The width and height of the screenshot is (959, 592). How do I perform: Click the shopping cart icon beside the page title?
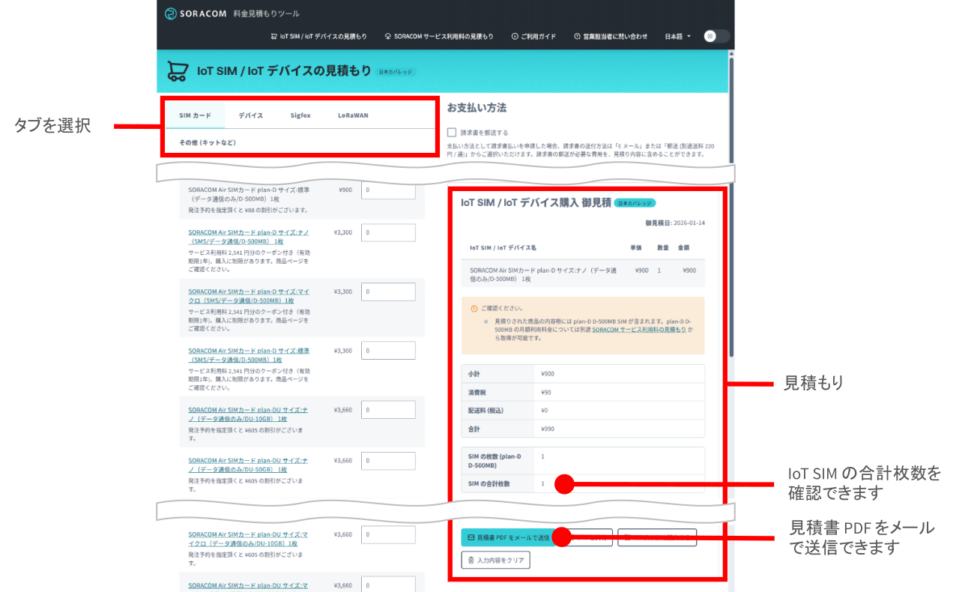pos(176,71)
